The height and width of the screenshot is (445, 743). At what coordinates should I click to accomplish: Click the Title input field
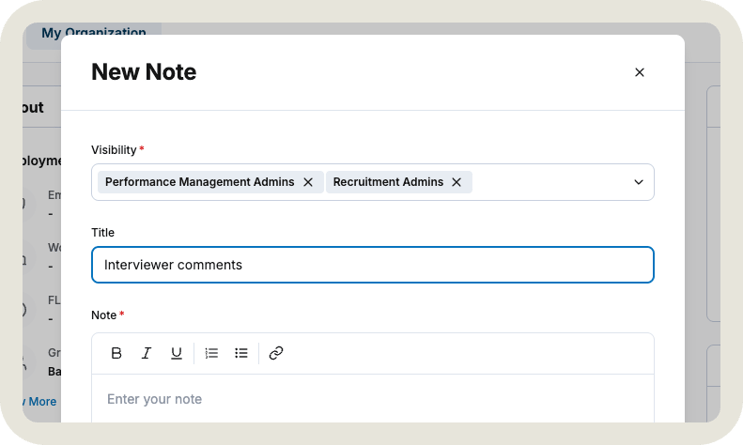click(x=372, y=264)
